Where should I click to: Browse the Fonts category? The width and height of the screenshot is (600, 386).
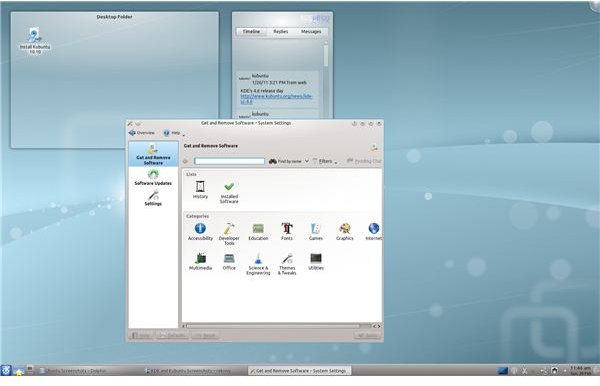click(x=287, y=231)
